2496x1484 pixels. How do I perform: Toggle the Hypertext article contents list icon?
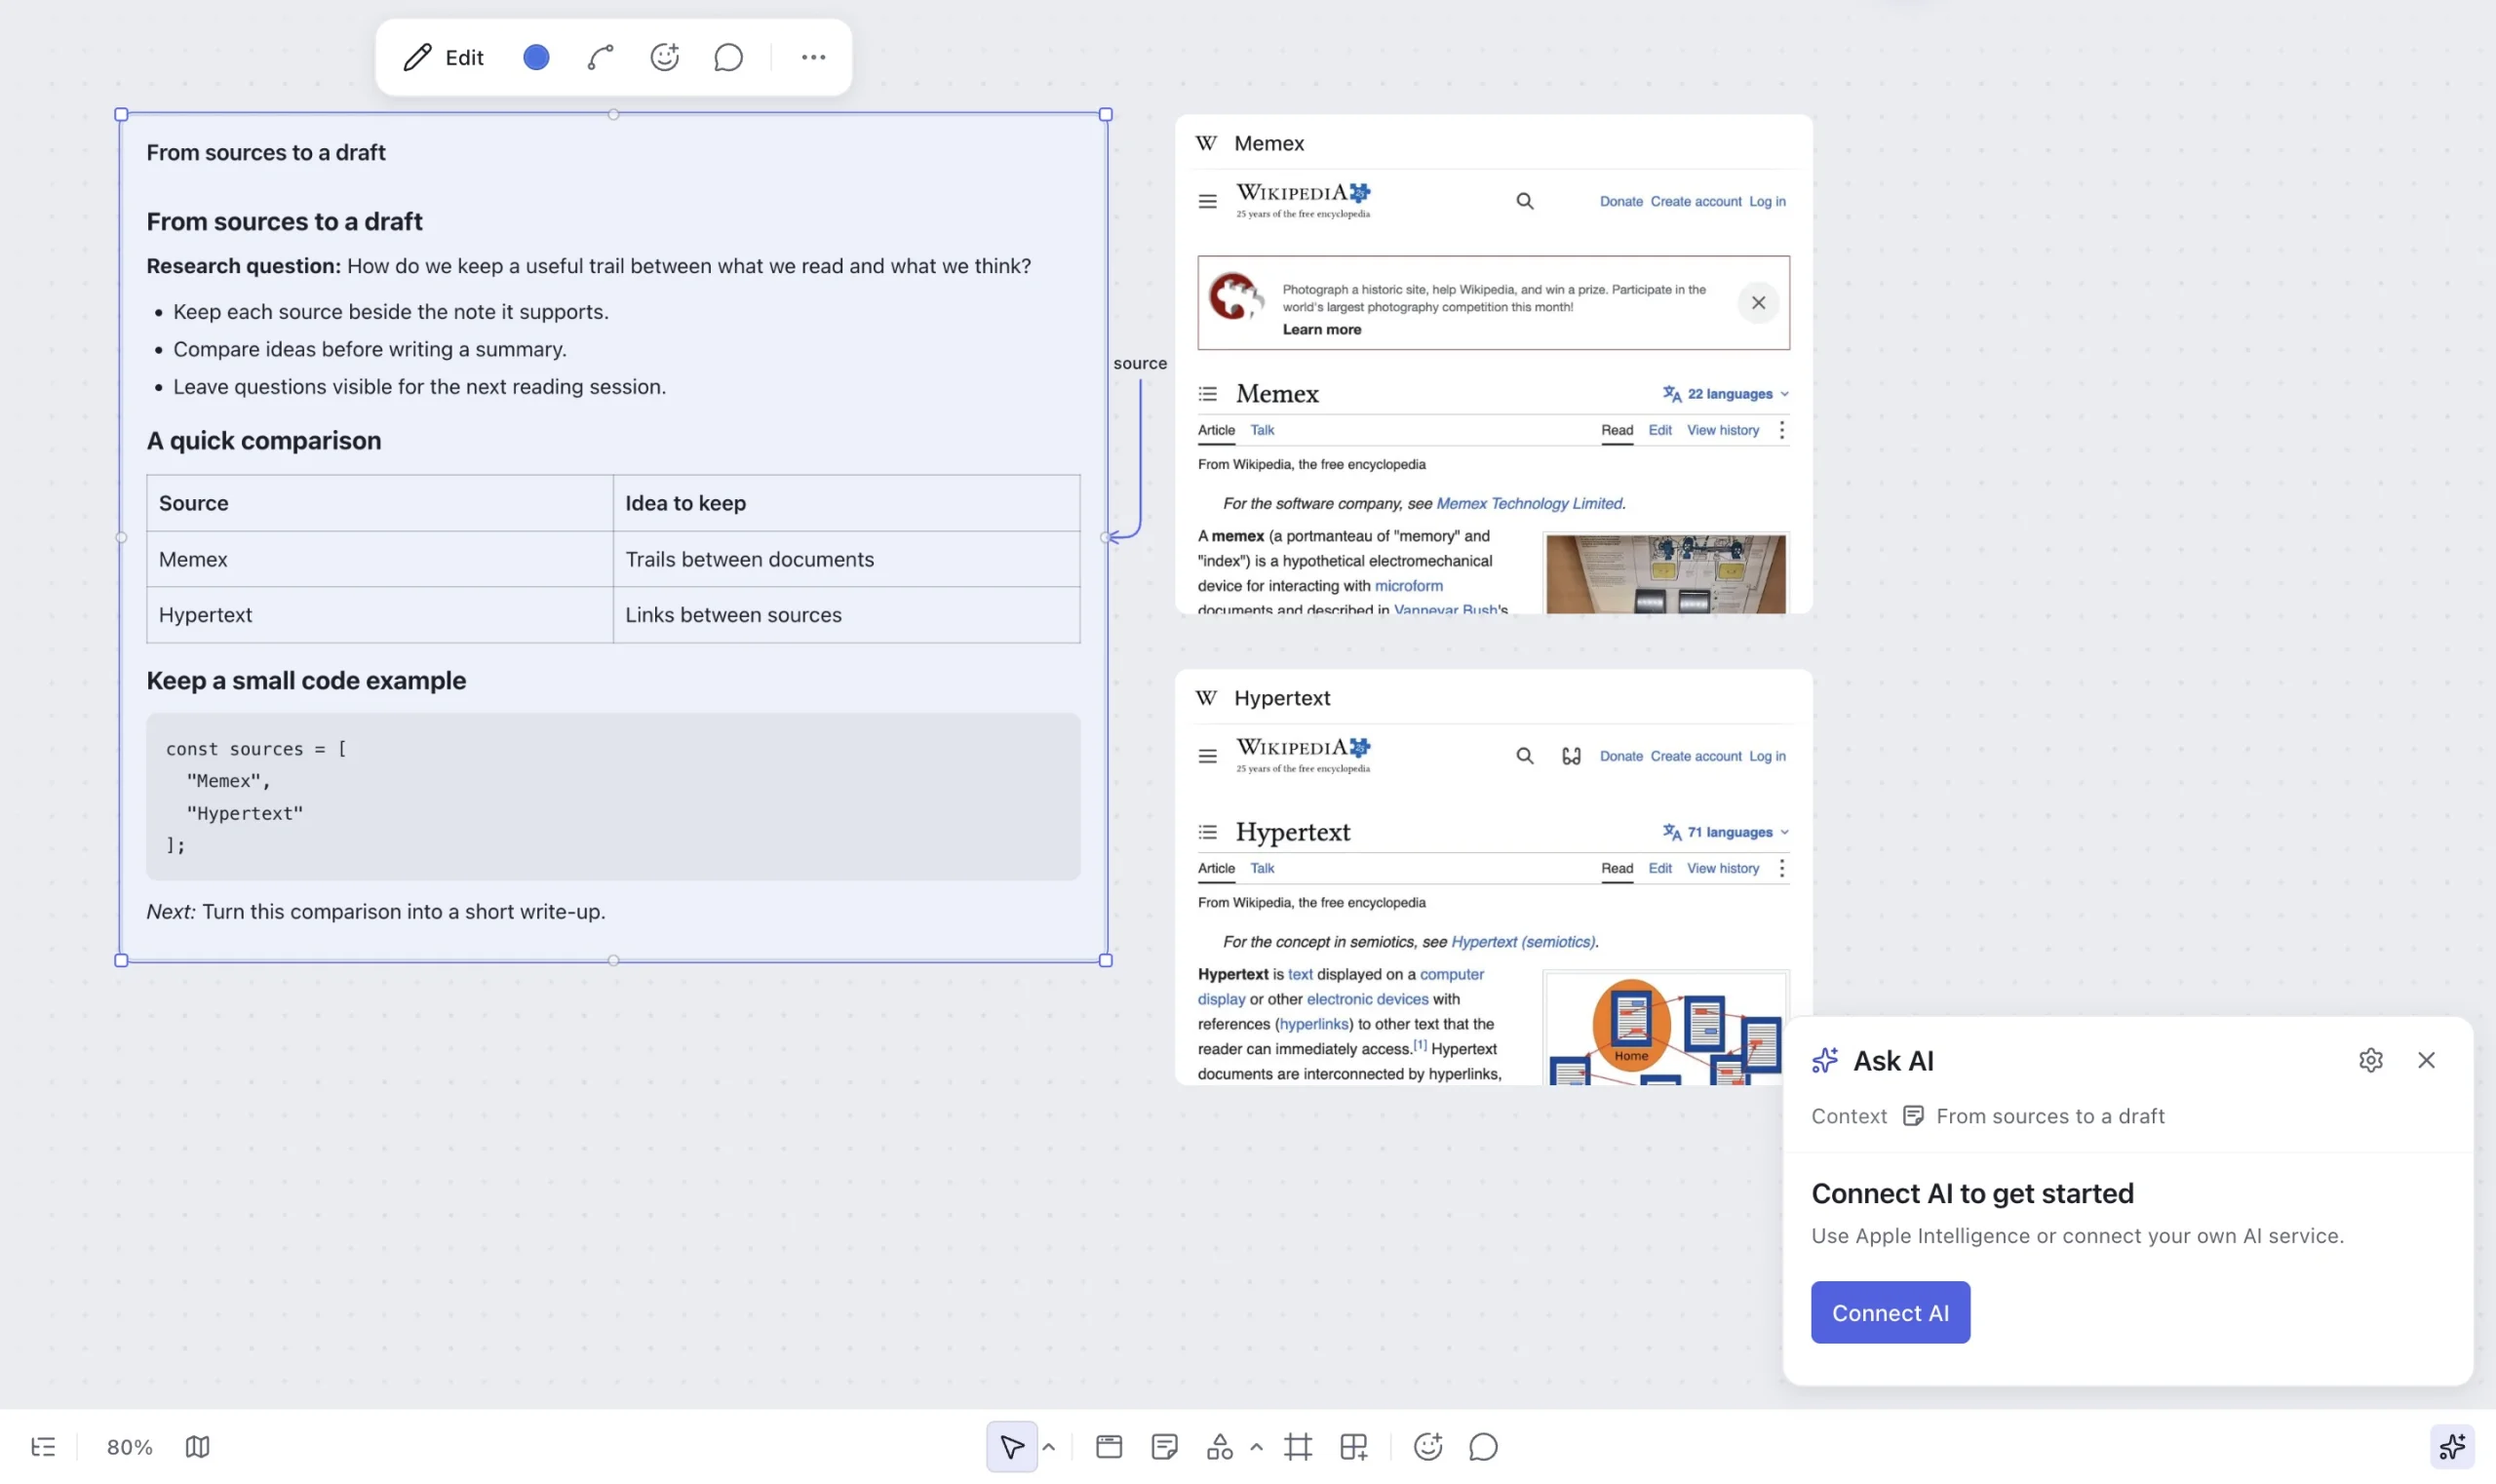1207,832
